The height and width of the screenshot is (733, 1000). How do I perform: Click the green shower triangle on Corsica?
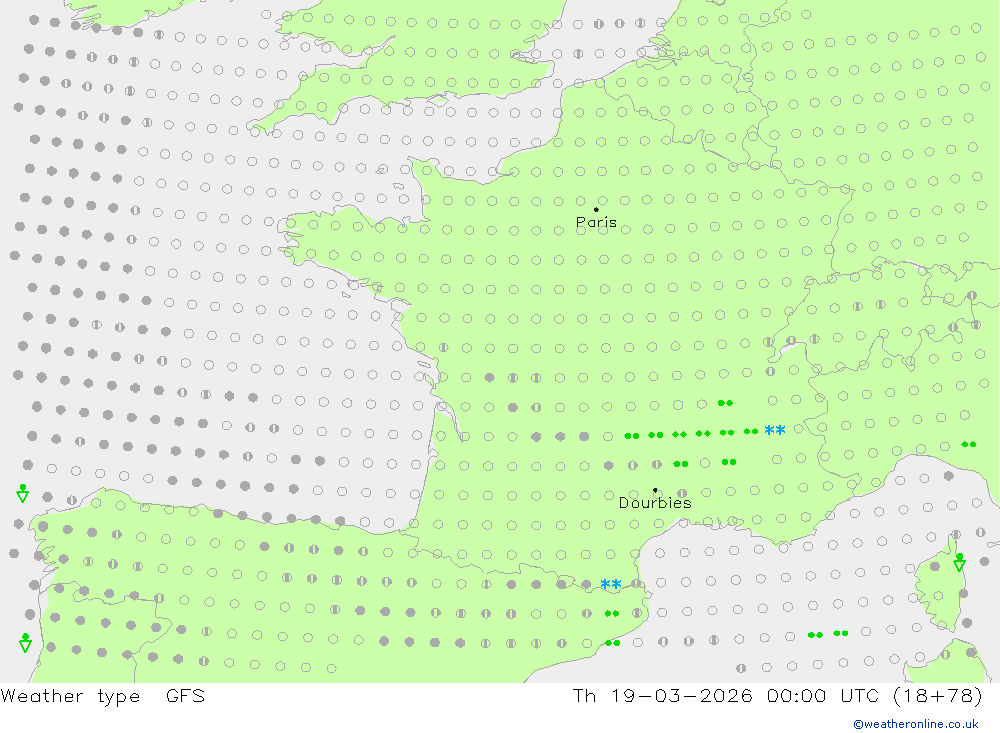point(959,562)
